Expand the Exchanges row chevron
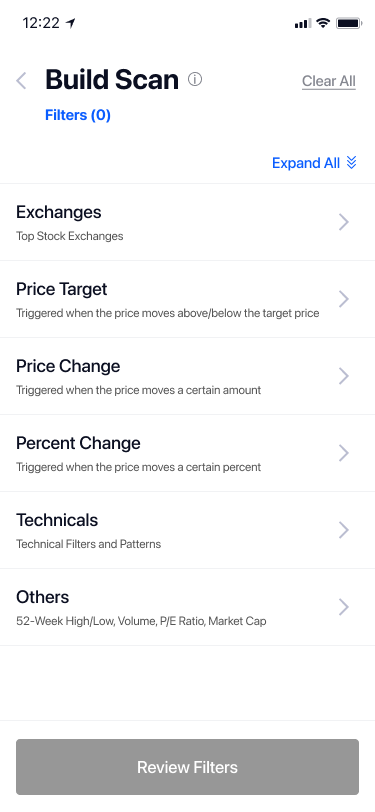This screenshot has width=375, height=812. [343, 222]
